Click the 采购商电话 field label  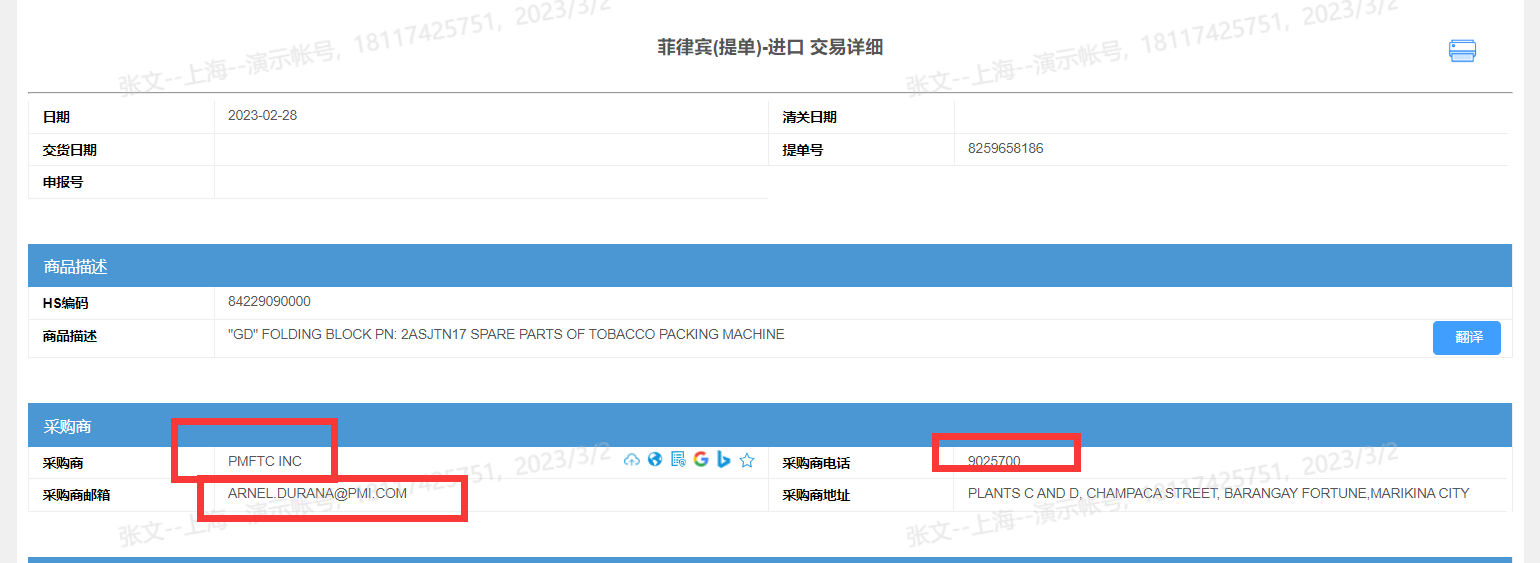[816, 463]
